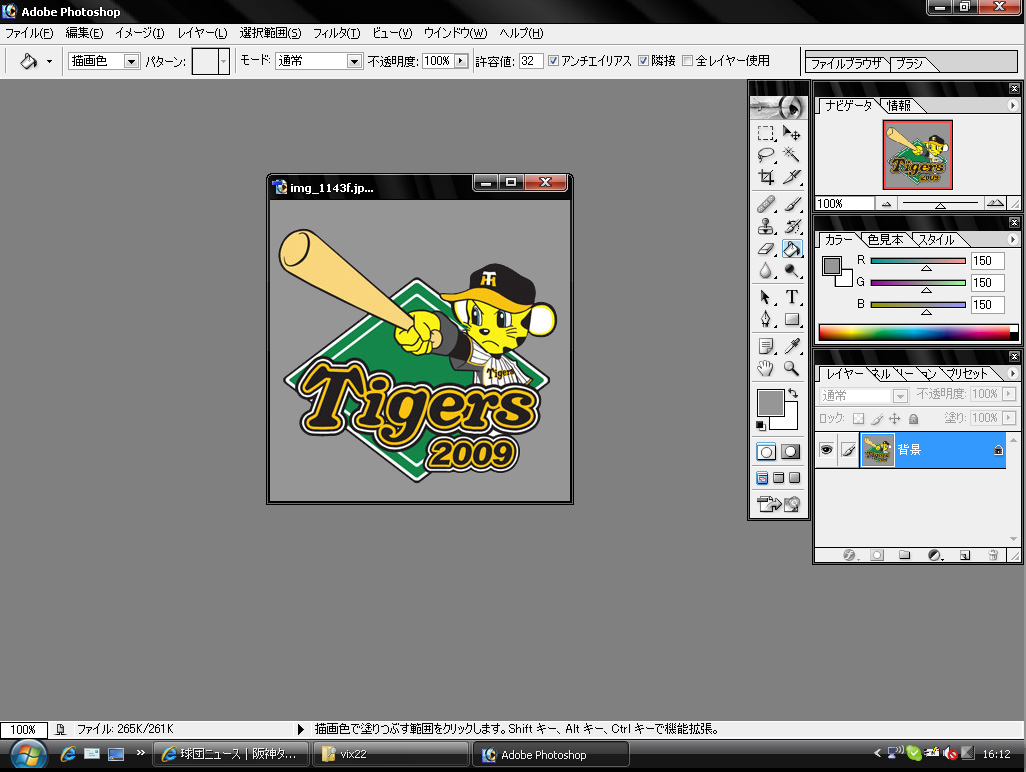1026x772 pixels.
Task: Select the Notes tool
Action: pos(766,346)
